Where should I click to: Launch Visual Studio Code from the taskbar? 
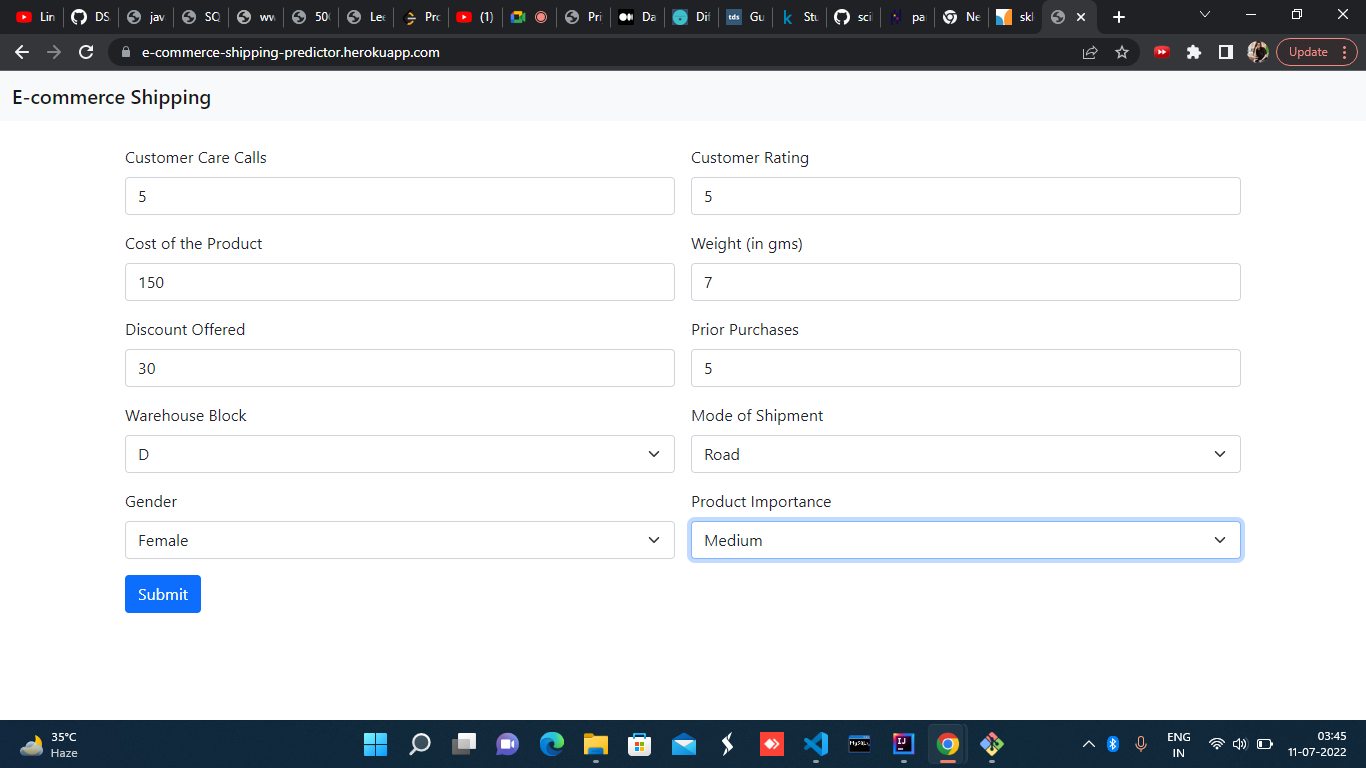815,744
